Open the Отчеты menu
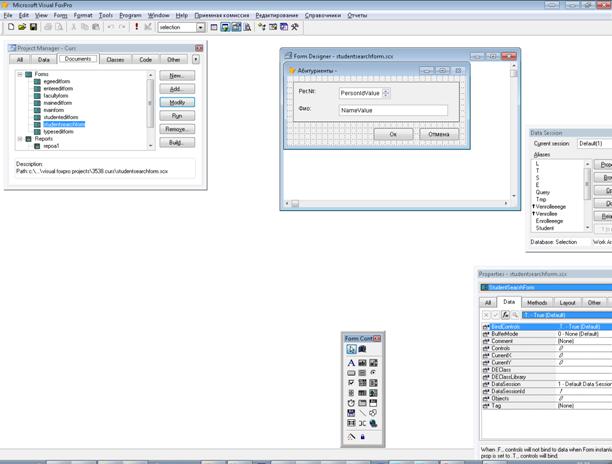 pos(357,15)
